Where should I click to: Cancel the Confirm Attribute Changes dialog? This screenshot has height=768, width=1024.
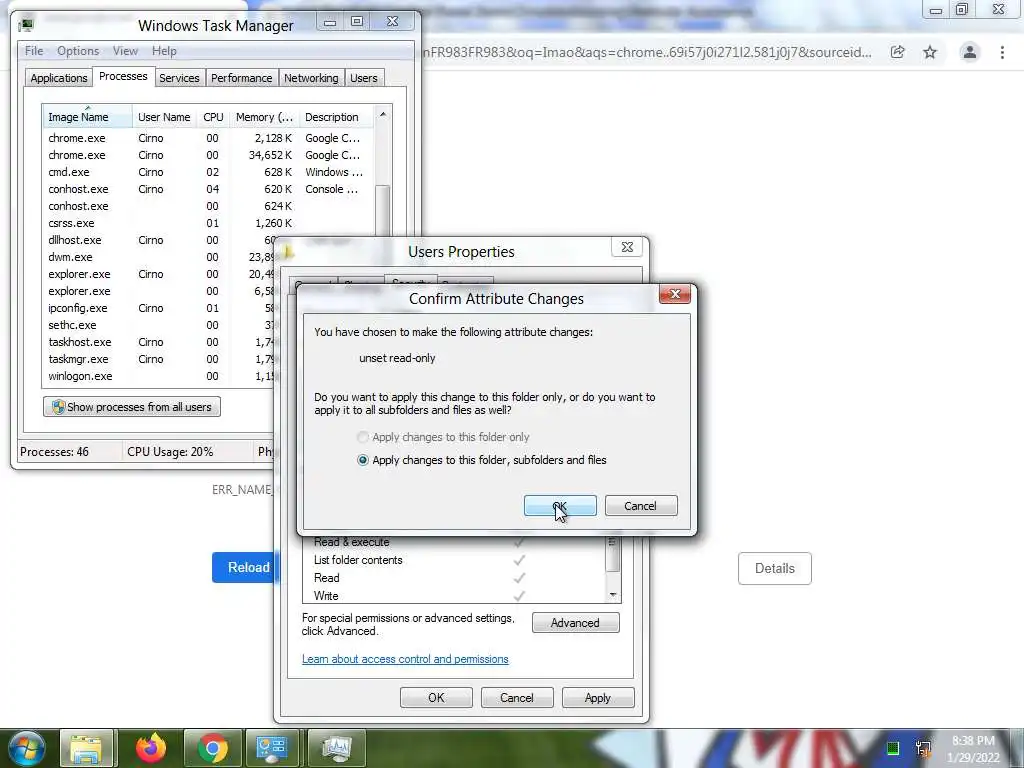[x=641, y=505]
